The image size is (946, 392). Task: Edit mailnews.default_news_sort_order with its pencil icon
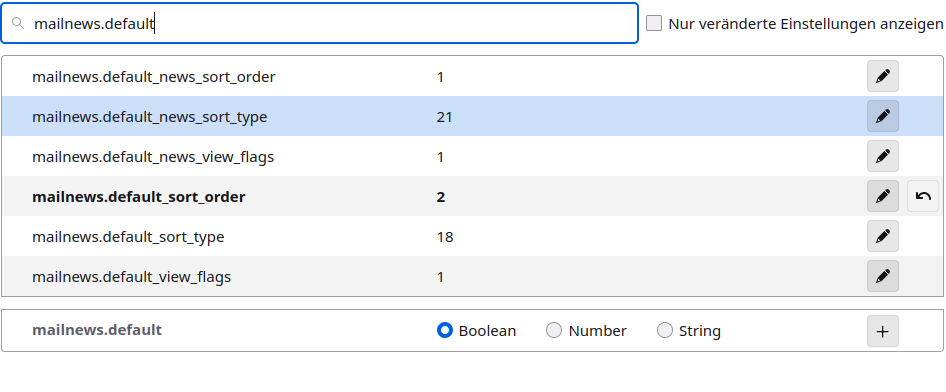coord(883,76)
